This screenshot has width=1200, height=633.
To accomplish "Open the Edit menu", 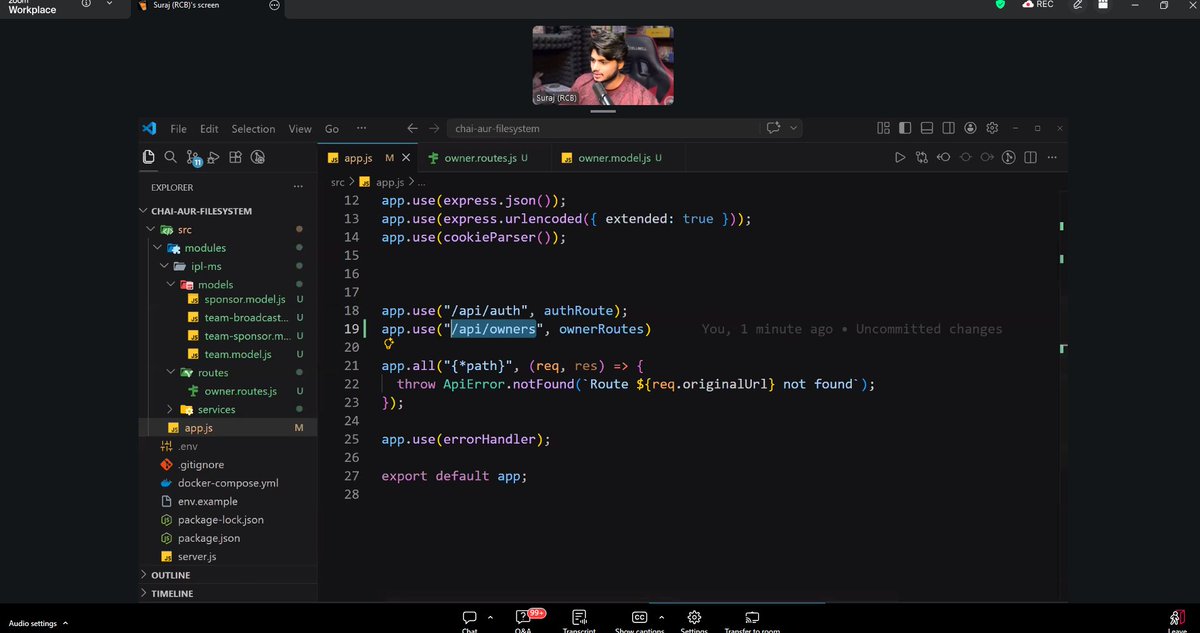I will 209,129.
